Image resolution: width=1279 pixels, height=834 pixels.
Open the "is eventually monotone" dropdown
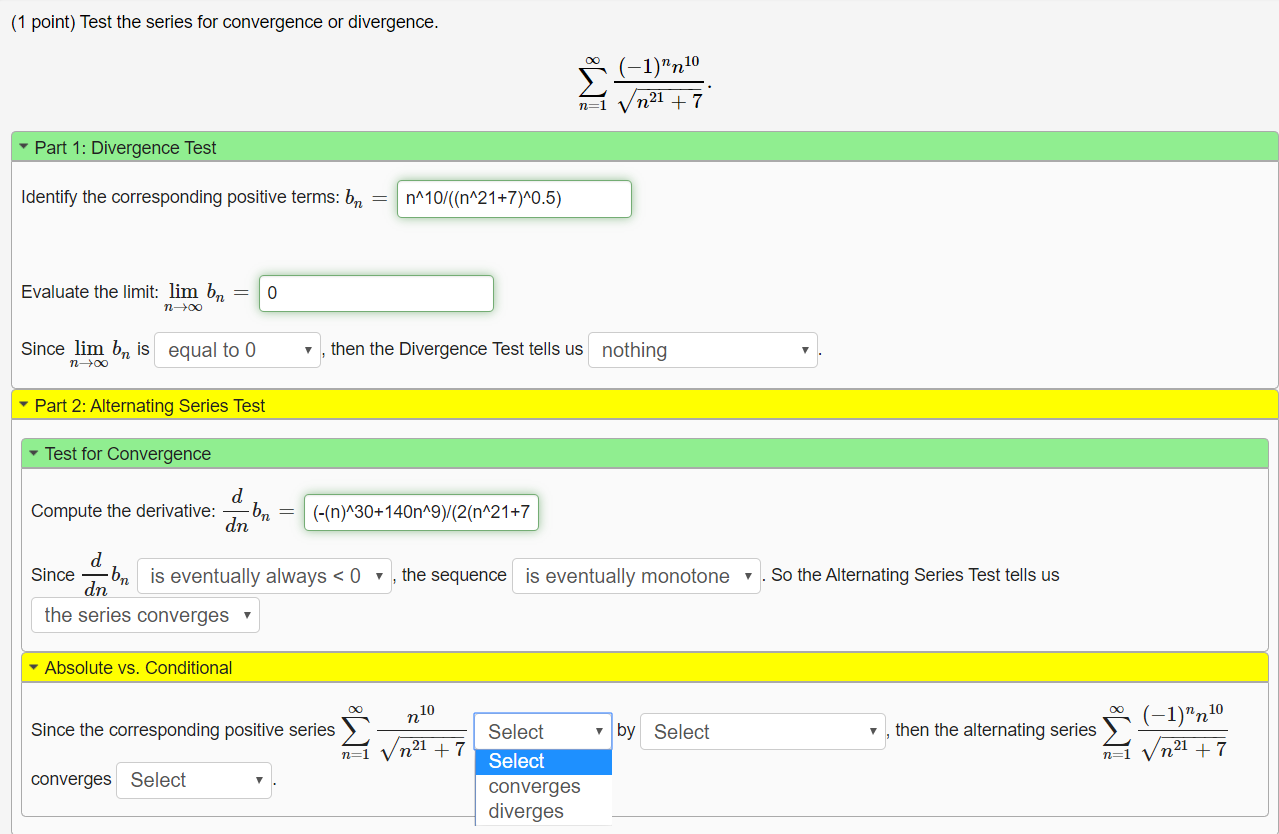(636, 575)
